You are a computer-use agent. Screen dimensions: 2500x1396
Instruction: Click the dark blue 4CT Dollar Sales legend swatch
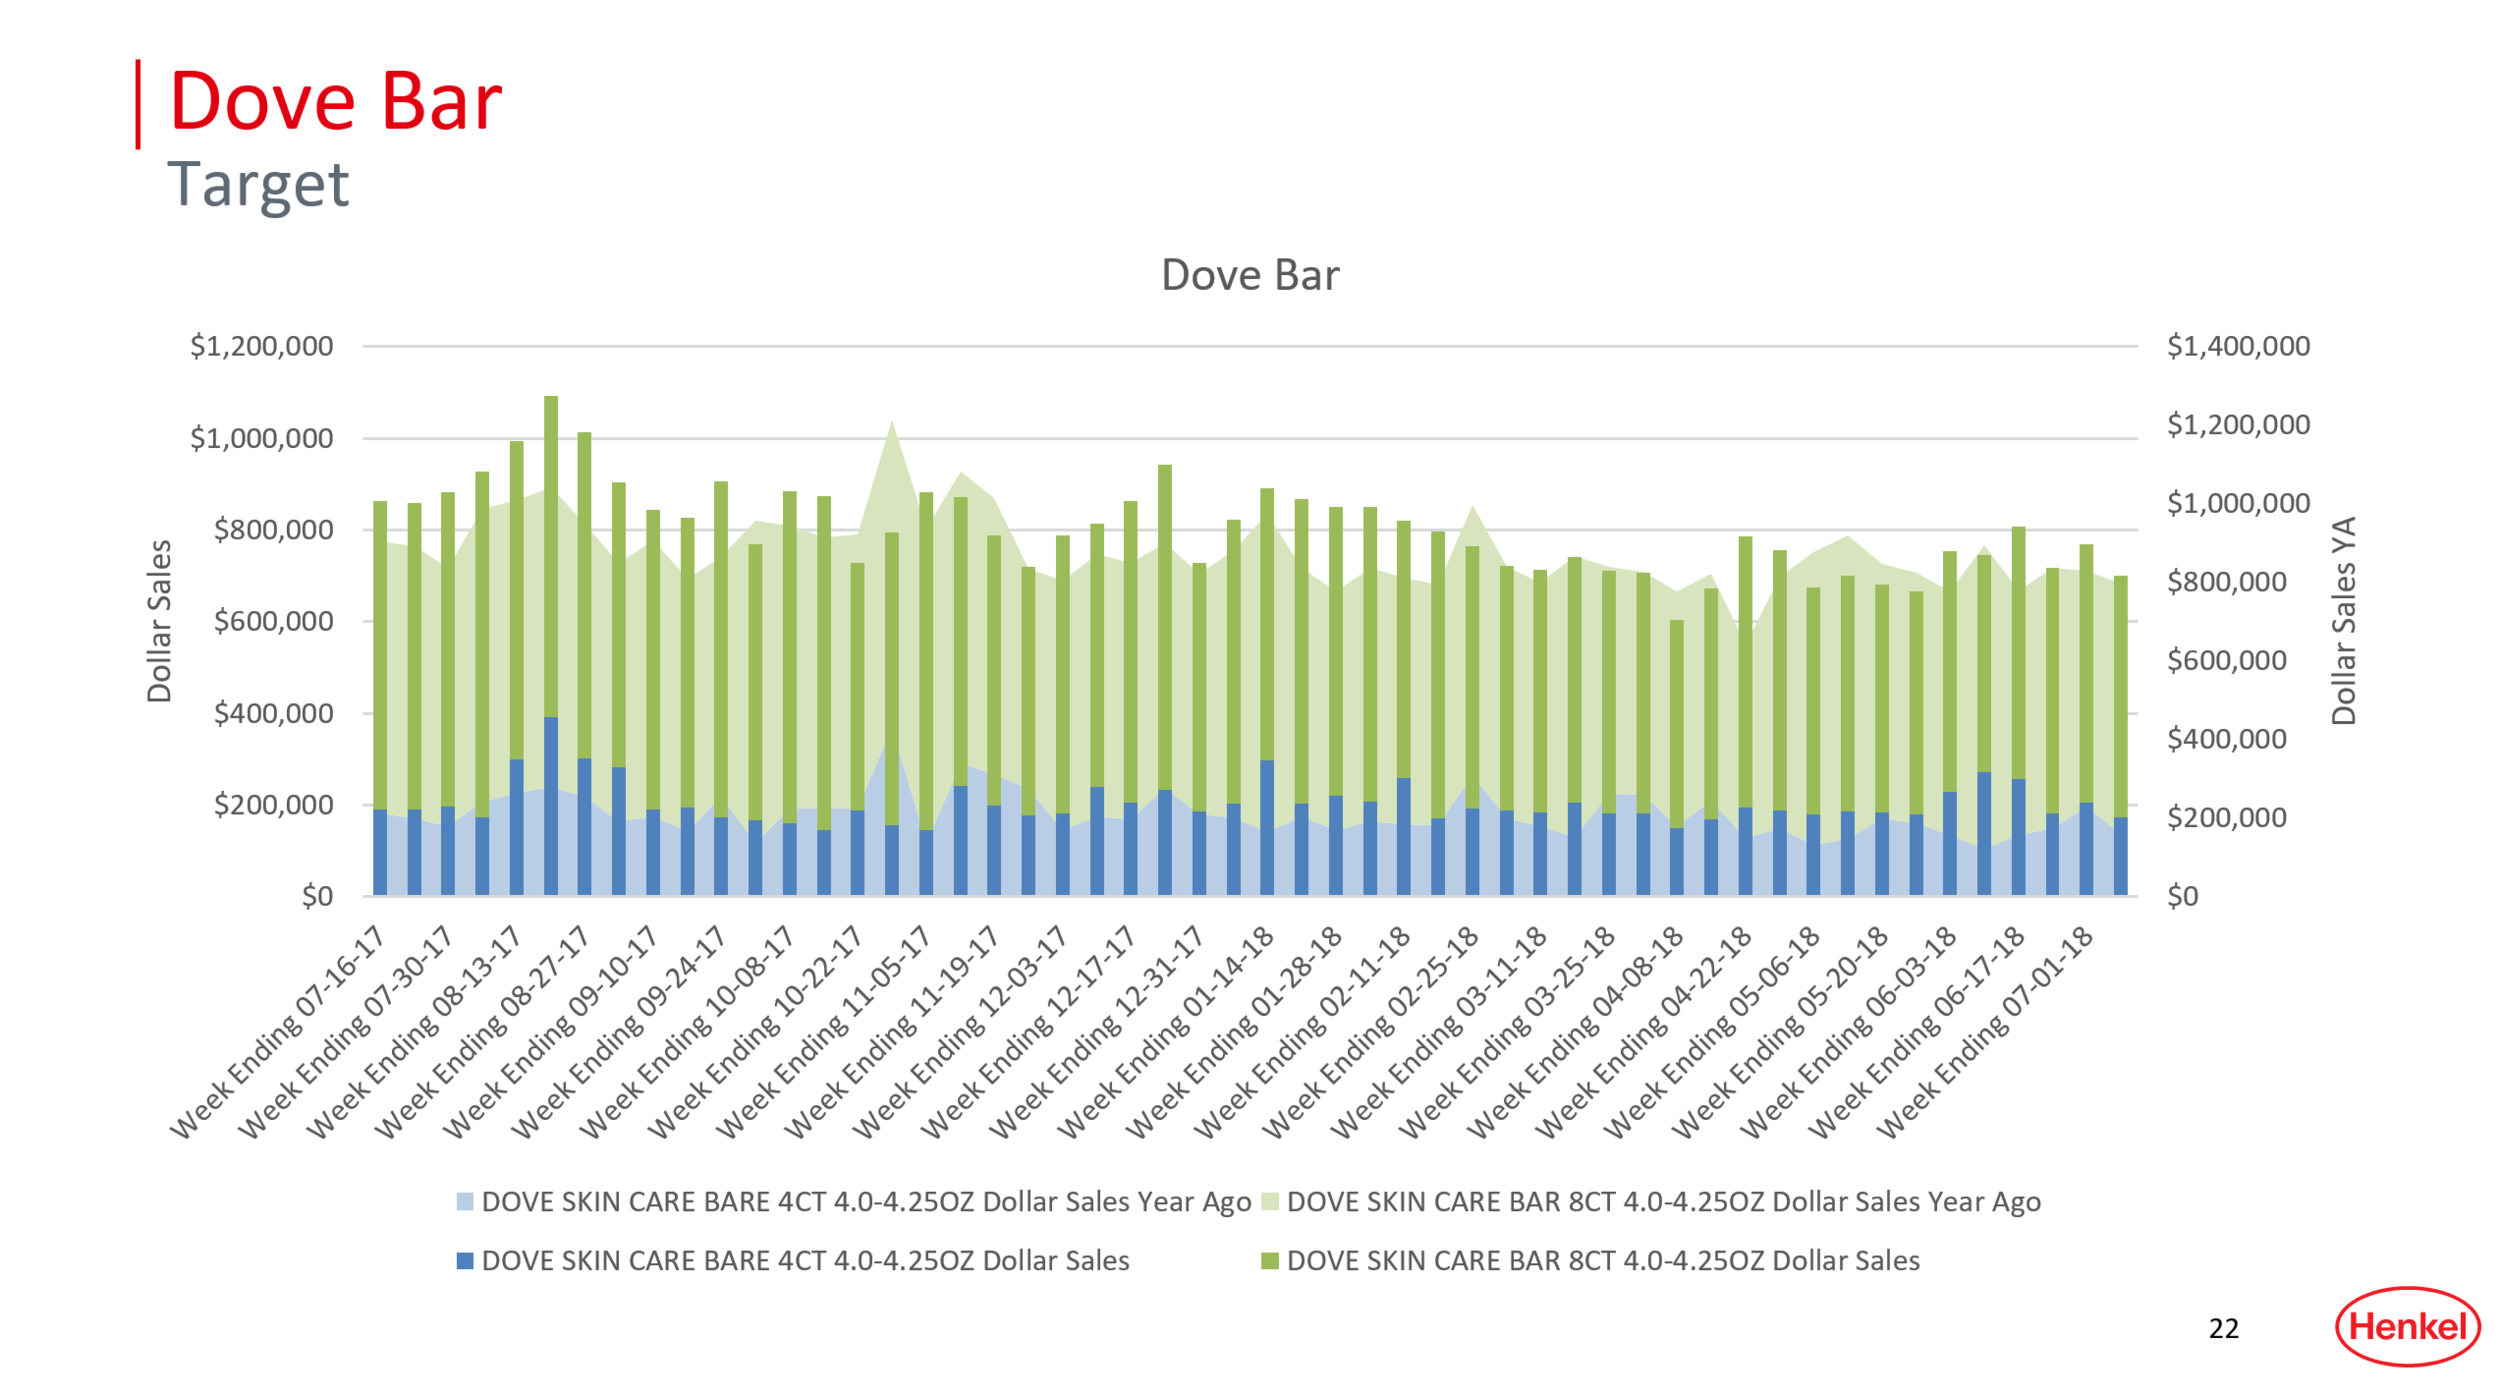pos(465,1261)
